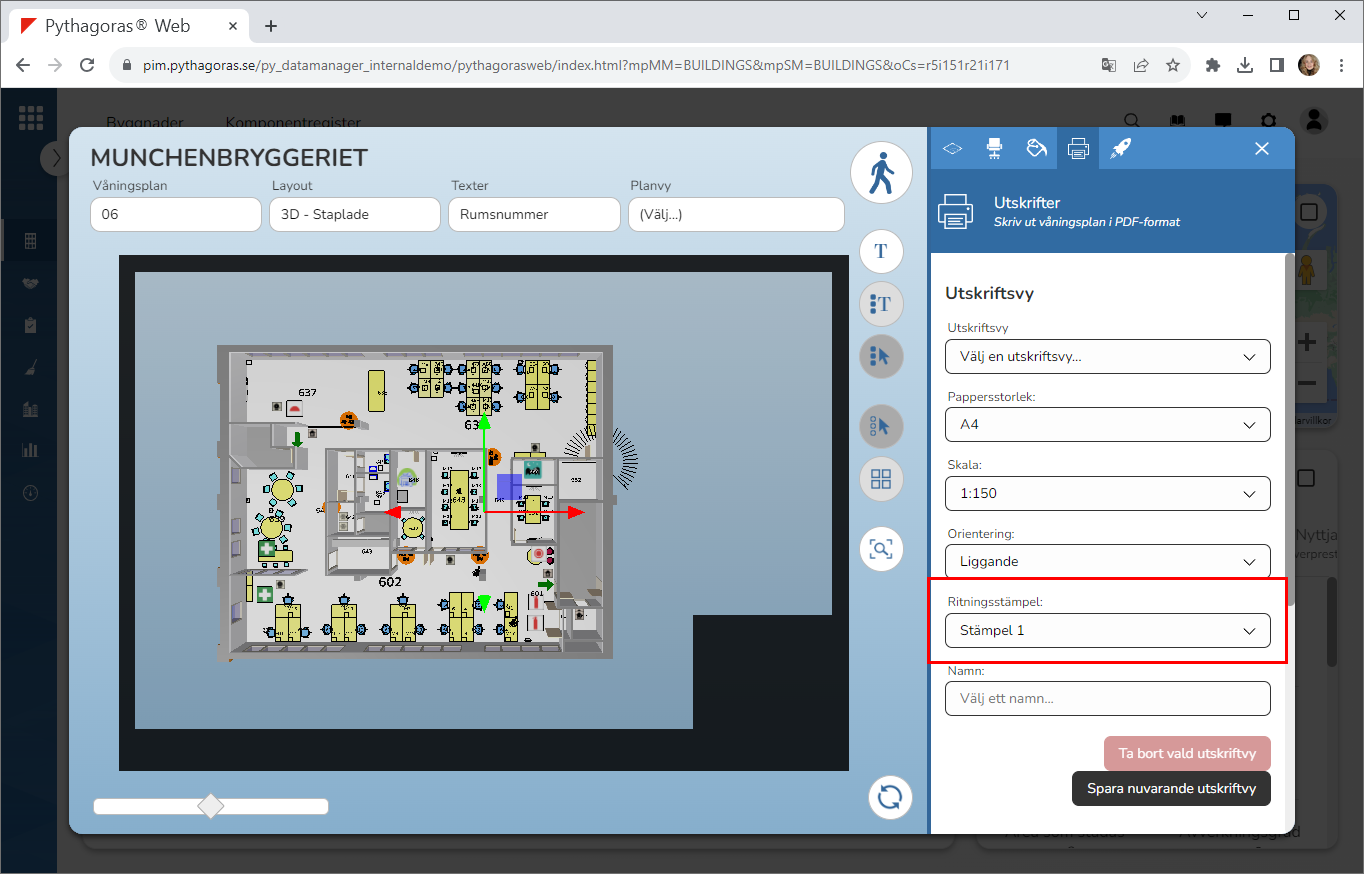Click Spara nuvarande utskriftsvy button
Screen dimensions: 1364x874
pyautogui.click(x=1170, y=788)
